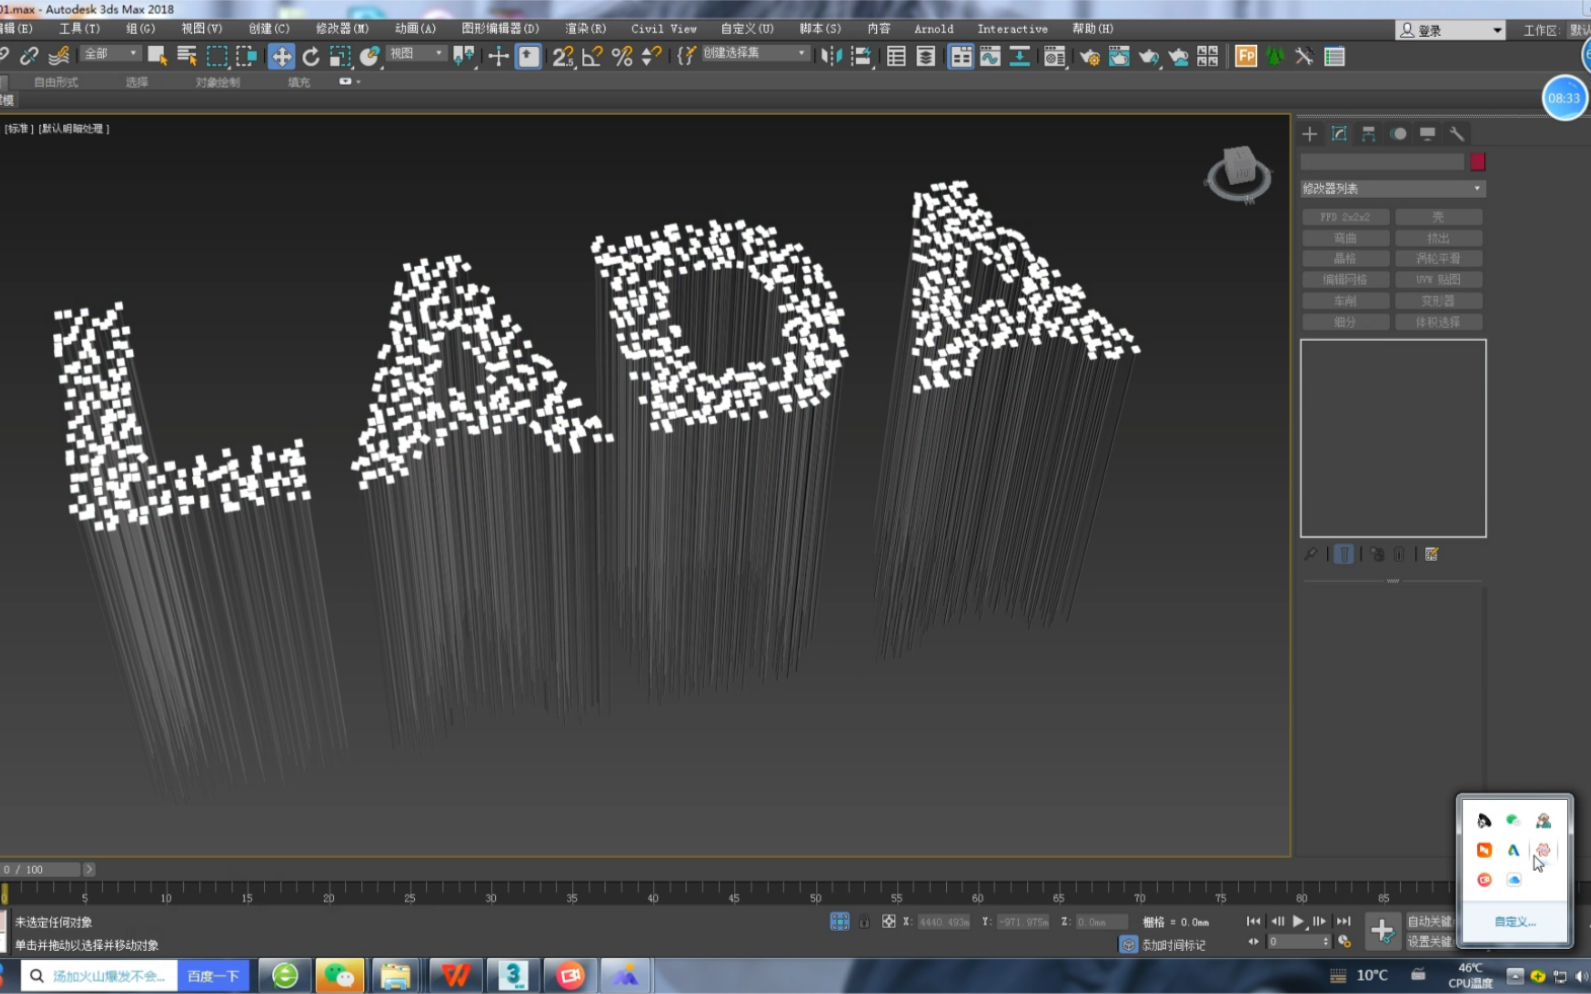Open the 创建选择集 named selection dropdown
The height and width of the screenshot is (994, 1591).
[754, 53]
